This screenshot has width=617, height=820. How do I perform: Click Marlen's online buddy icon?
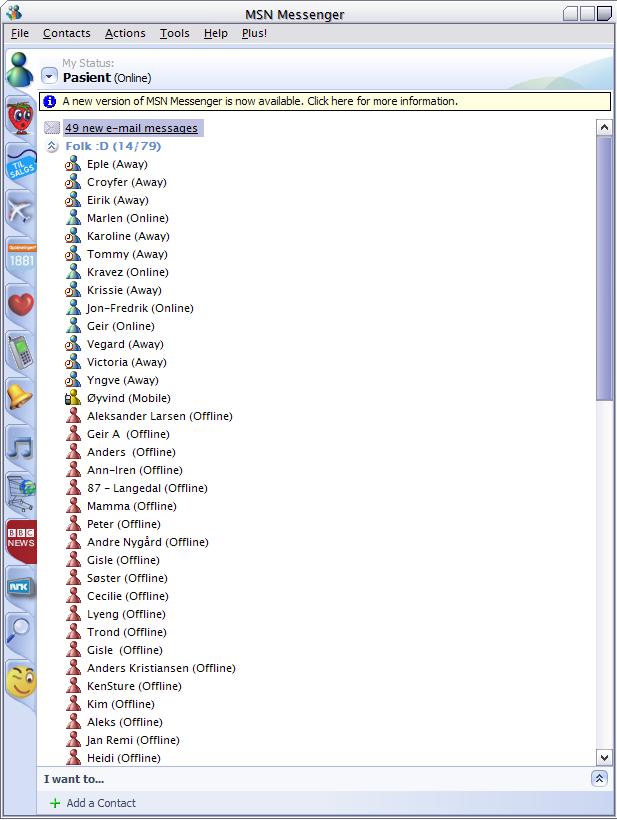[x=73, y=218]
